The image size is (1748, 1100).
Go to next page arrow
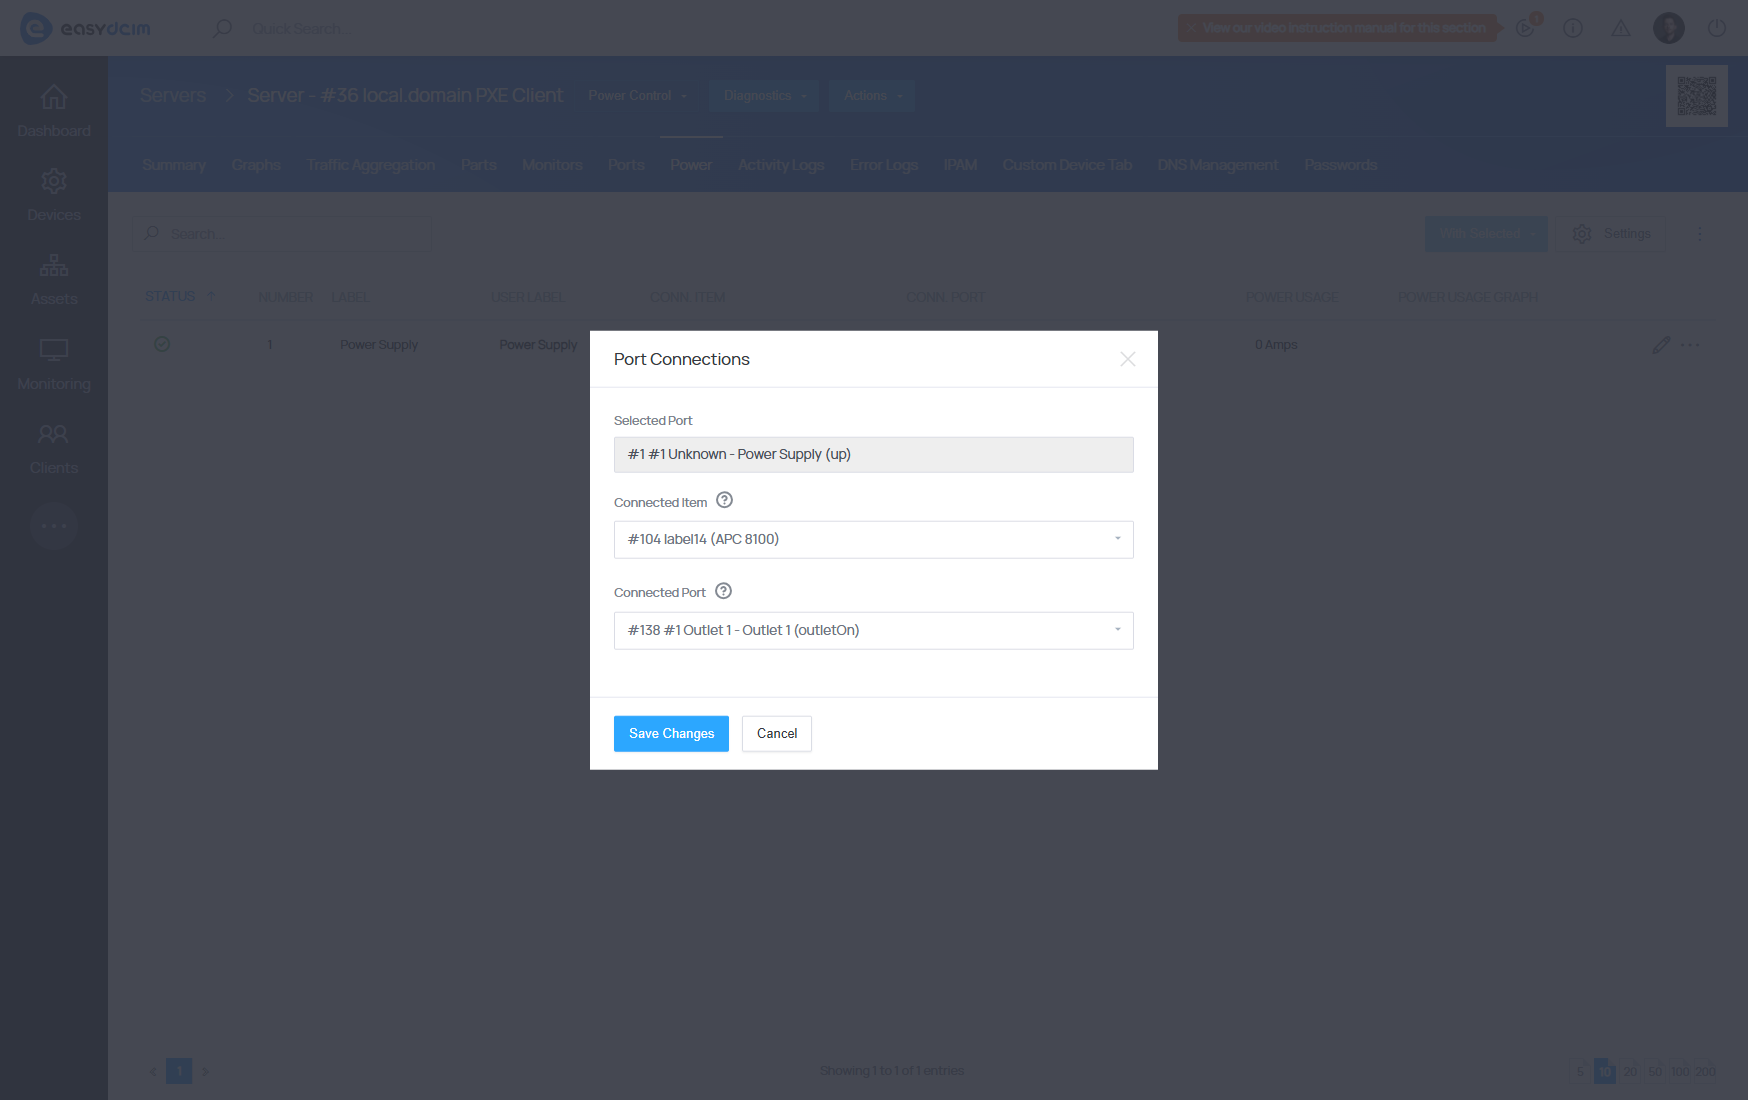(205, 1071)
